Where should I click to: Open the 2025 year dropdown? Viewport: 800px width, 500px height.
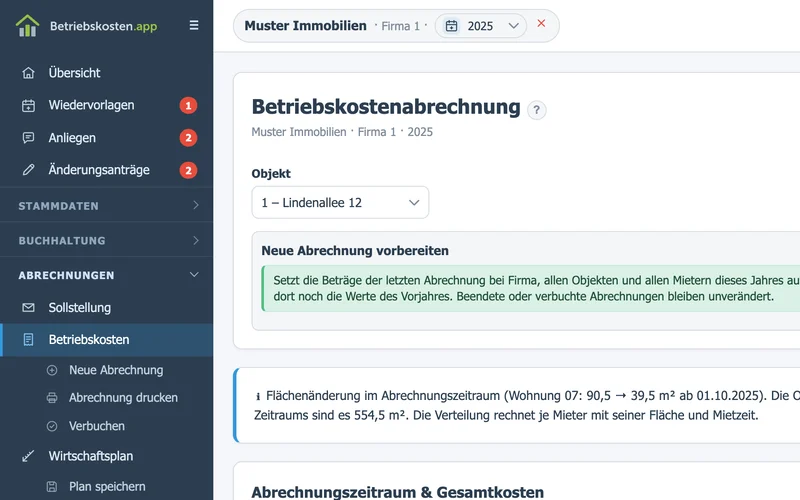(x=481, y=26)
